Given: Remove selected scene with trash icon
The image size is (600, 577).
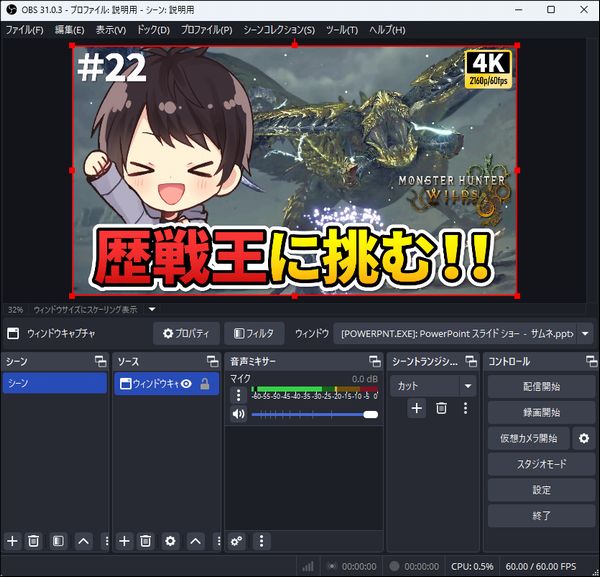Looking at the screenshot, I should point(33,541).
